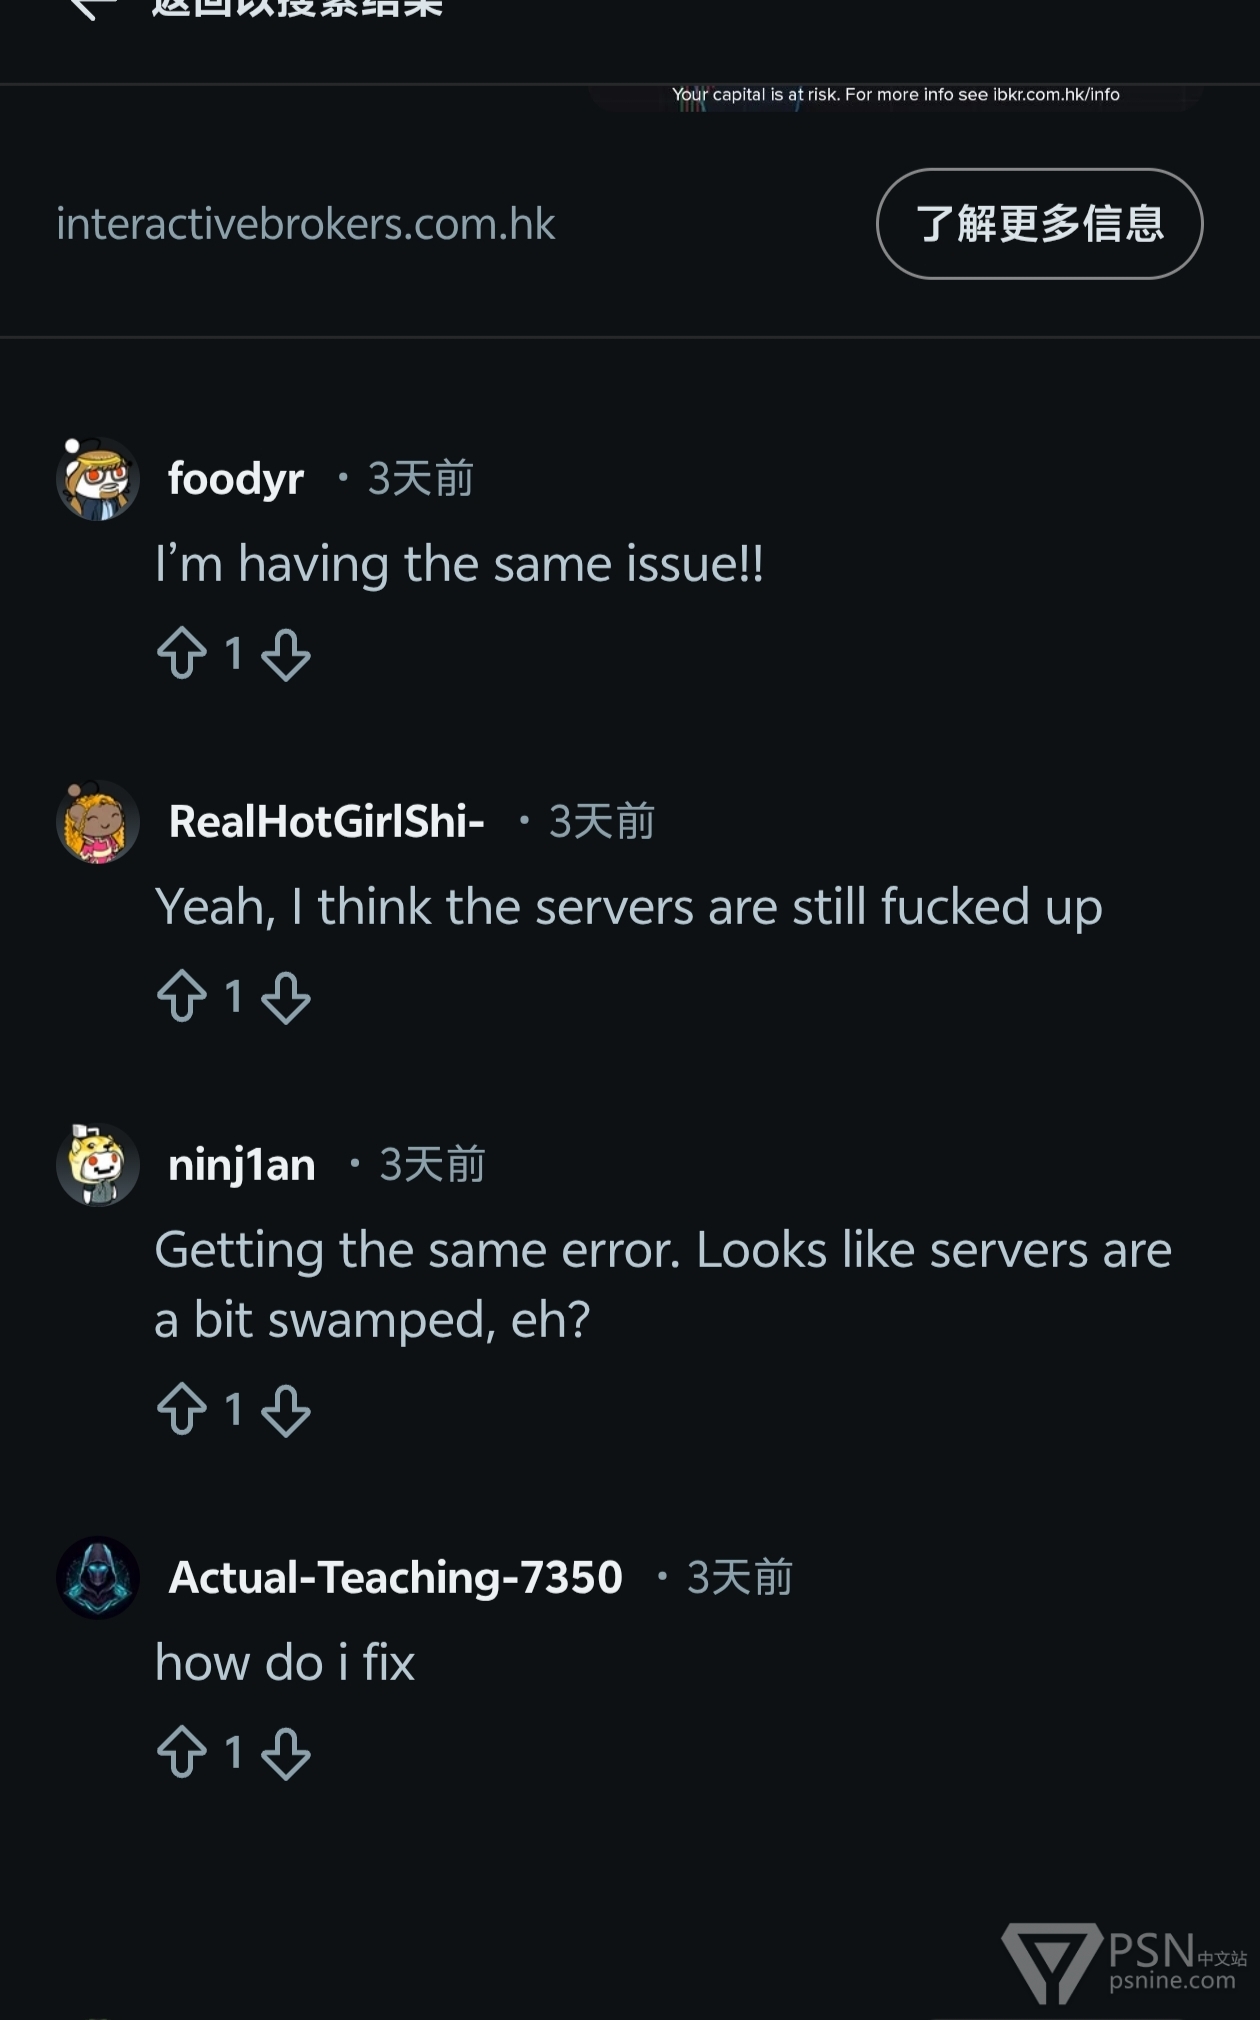1260x2020 pixels.
Task: Open the Actual-Teaching-7350 username profile
Action: tap(396, 1577)
